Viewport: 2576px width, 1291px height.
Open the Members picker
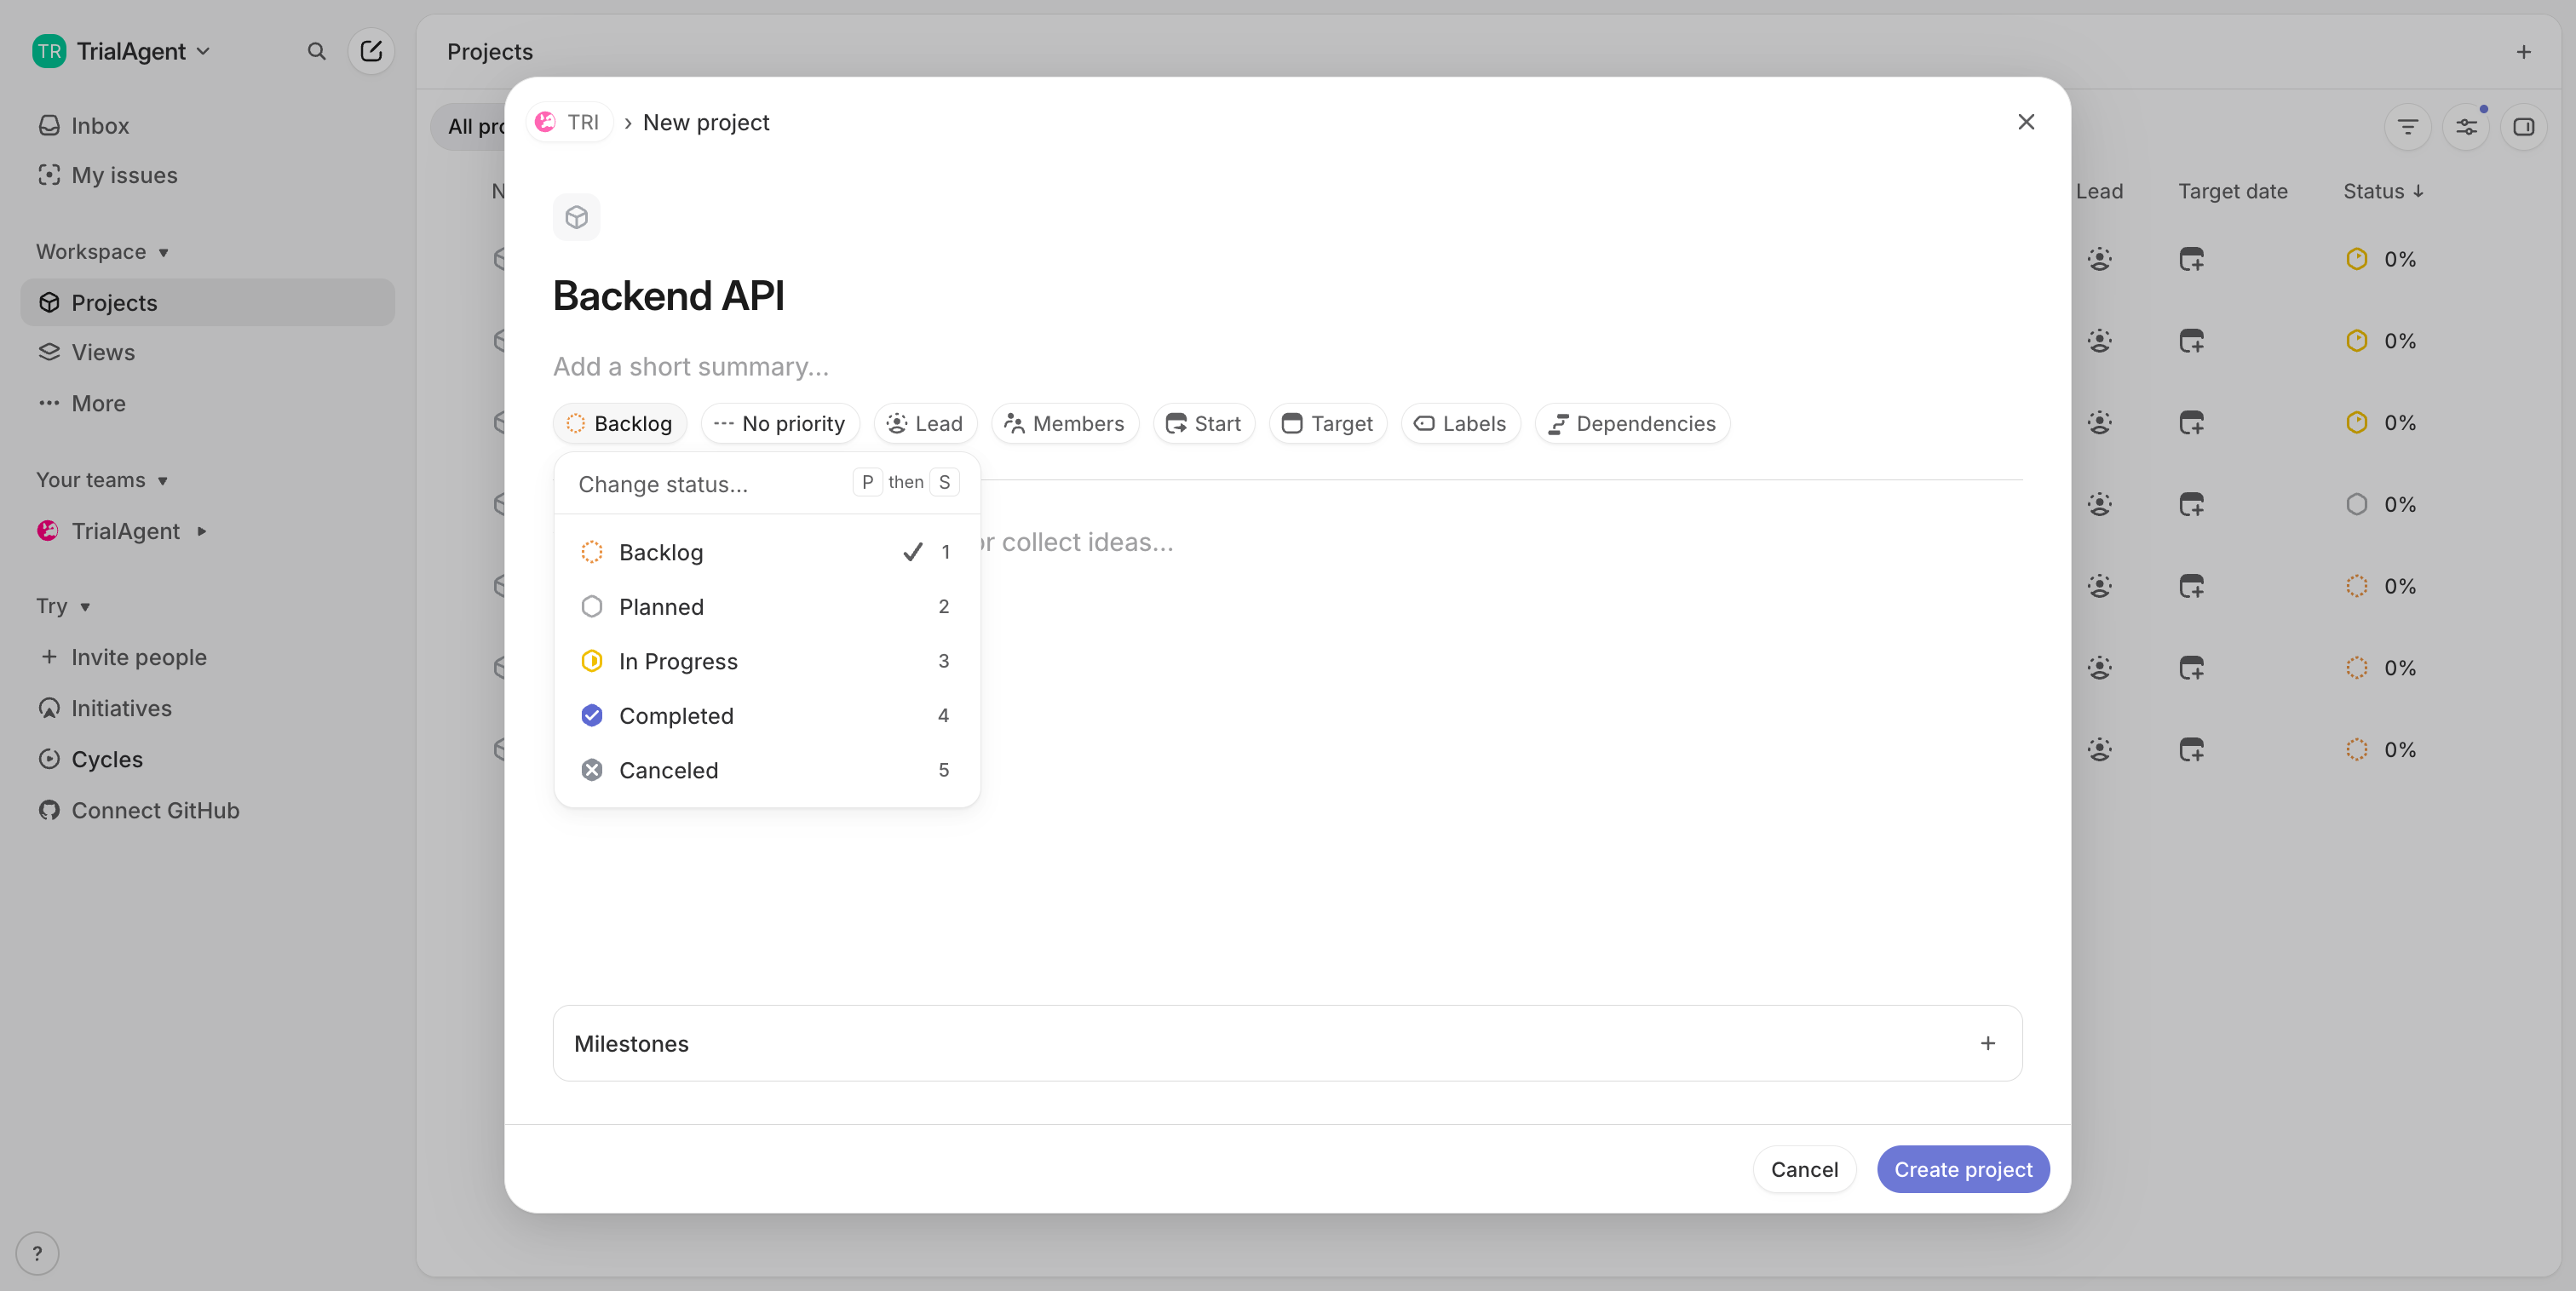1064,423
